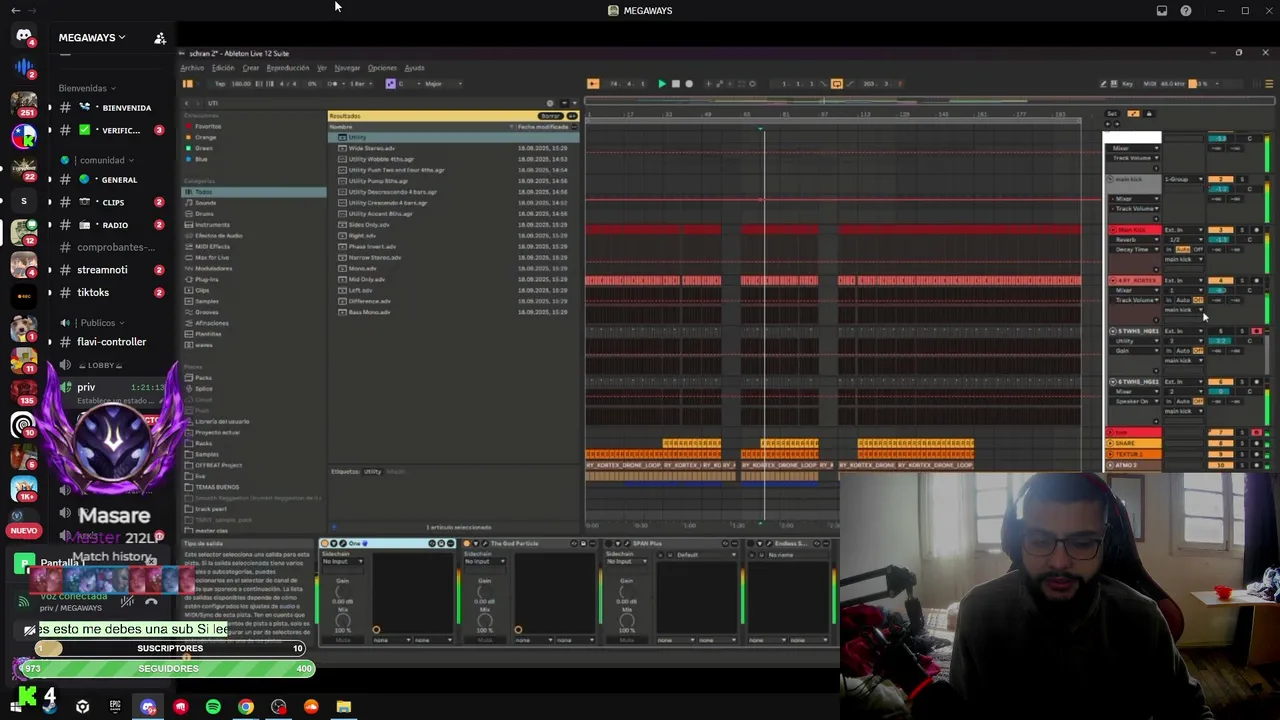Toggle the orange Follow/Back to Arrangement button
The height and width of the screenshot is (720, 1280).
click(593, 84)
